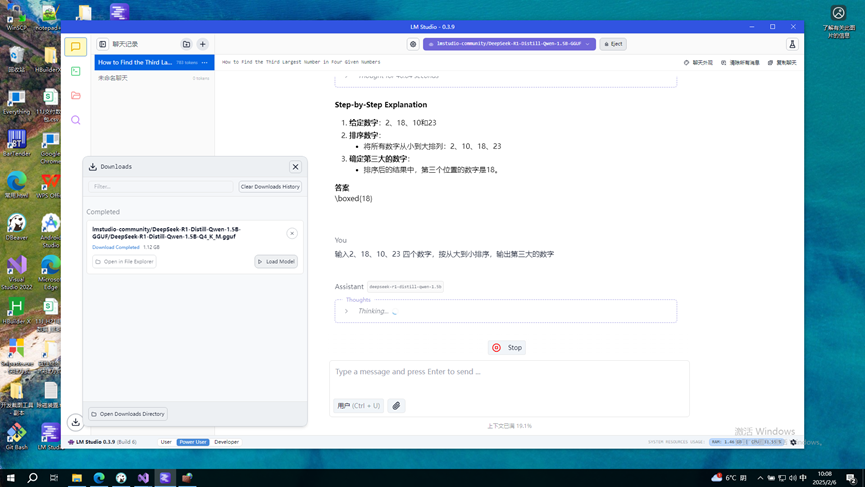Click 聊天外观 chat appearance option

click(698, 63)
